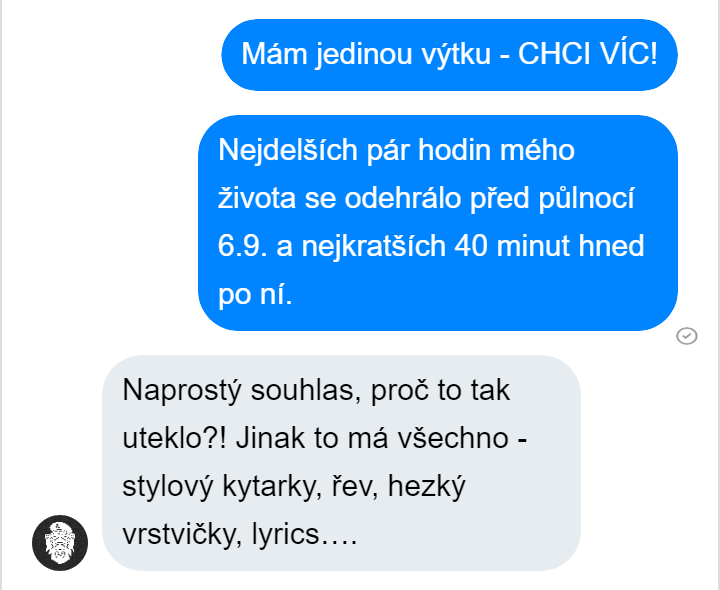This screenshot has height=590, width=720.
Task: Click the message delivered checkmark icon
Action: coord(687,336)
